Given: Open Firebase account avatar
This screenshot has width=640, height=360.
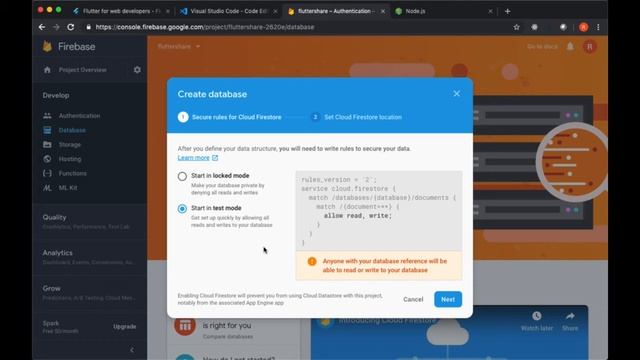Looking at the screenshot, I should click(x=589, y=47).
